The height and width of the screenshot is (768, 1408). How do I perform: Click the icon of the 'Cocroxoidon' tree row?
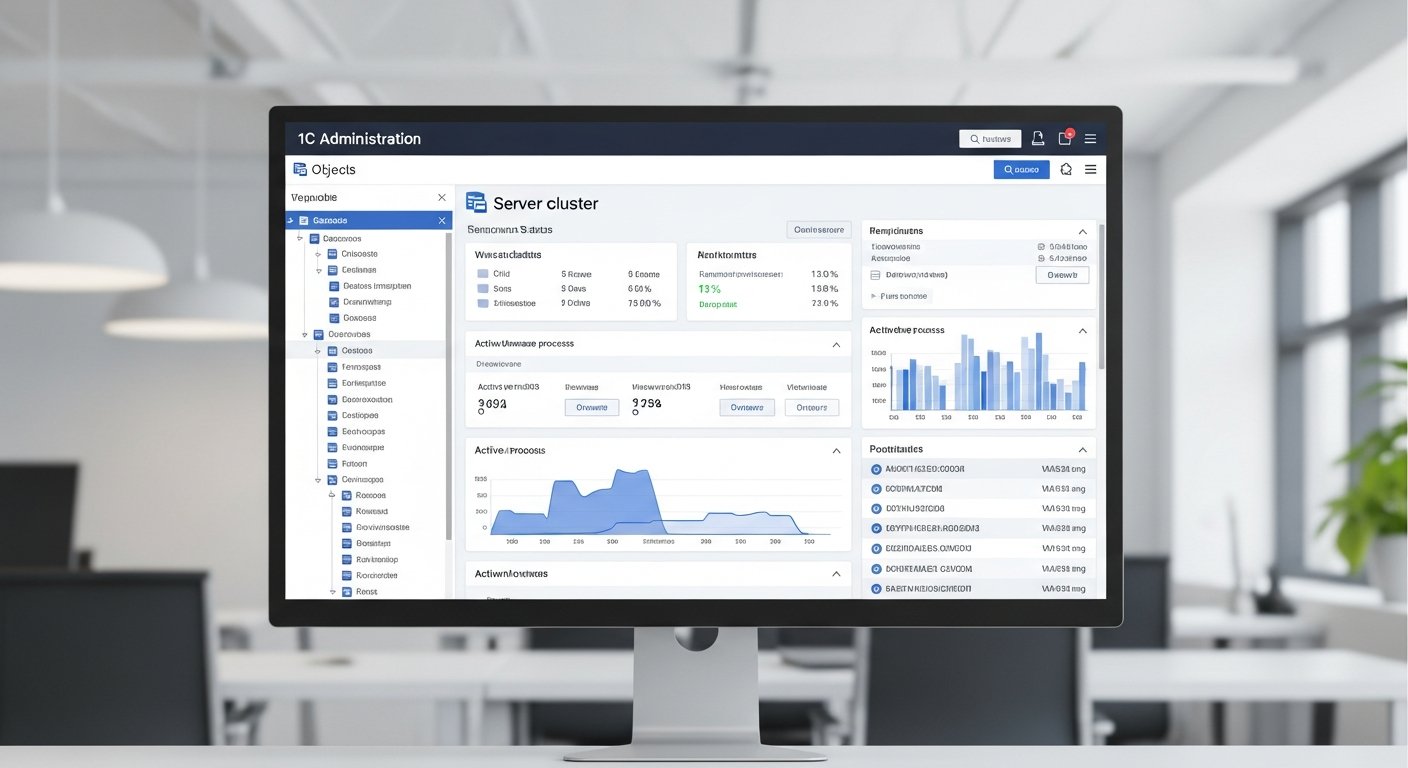point(333,399)
